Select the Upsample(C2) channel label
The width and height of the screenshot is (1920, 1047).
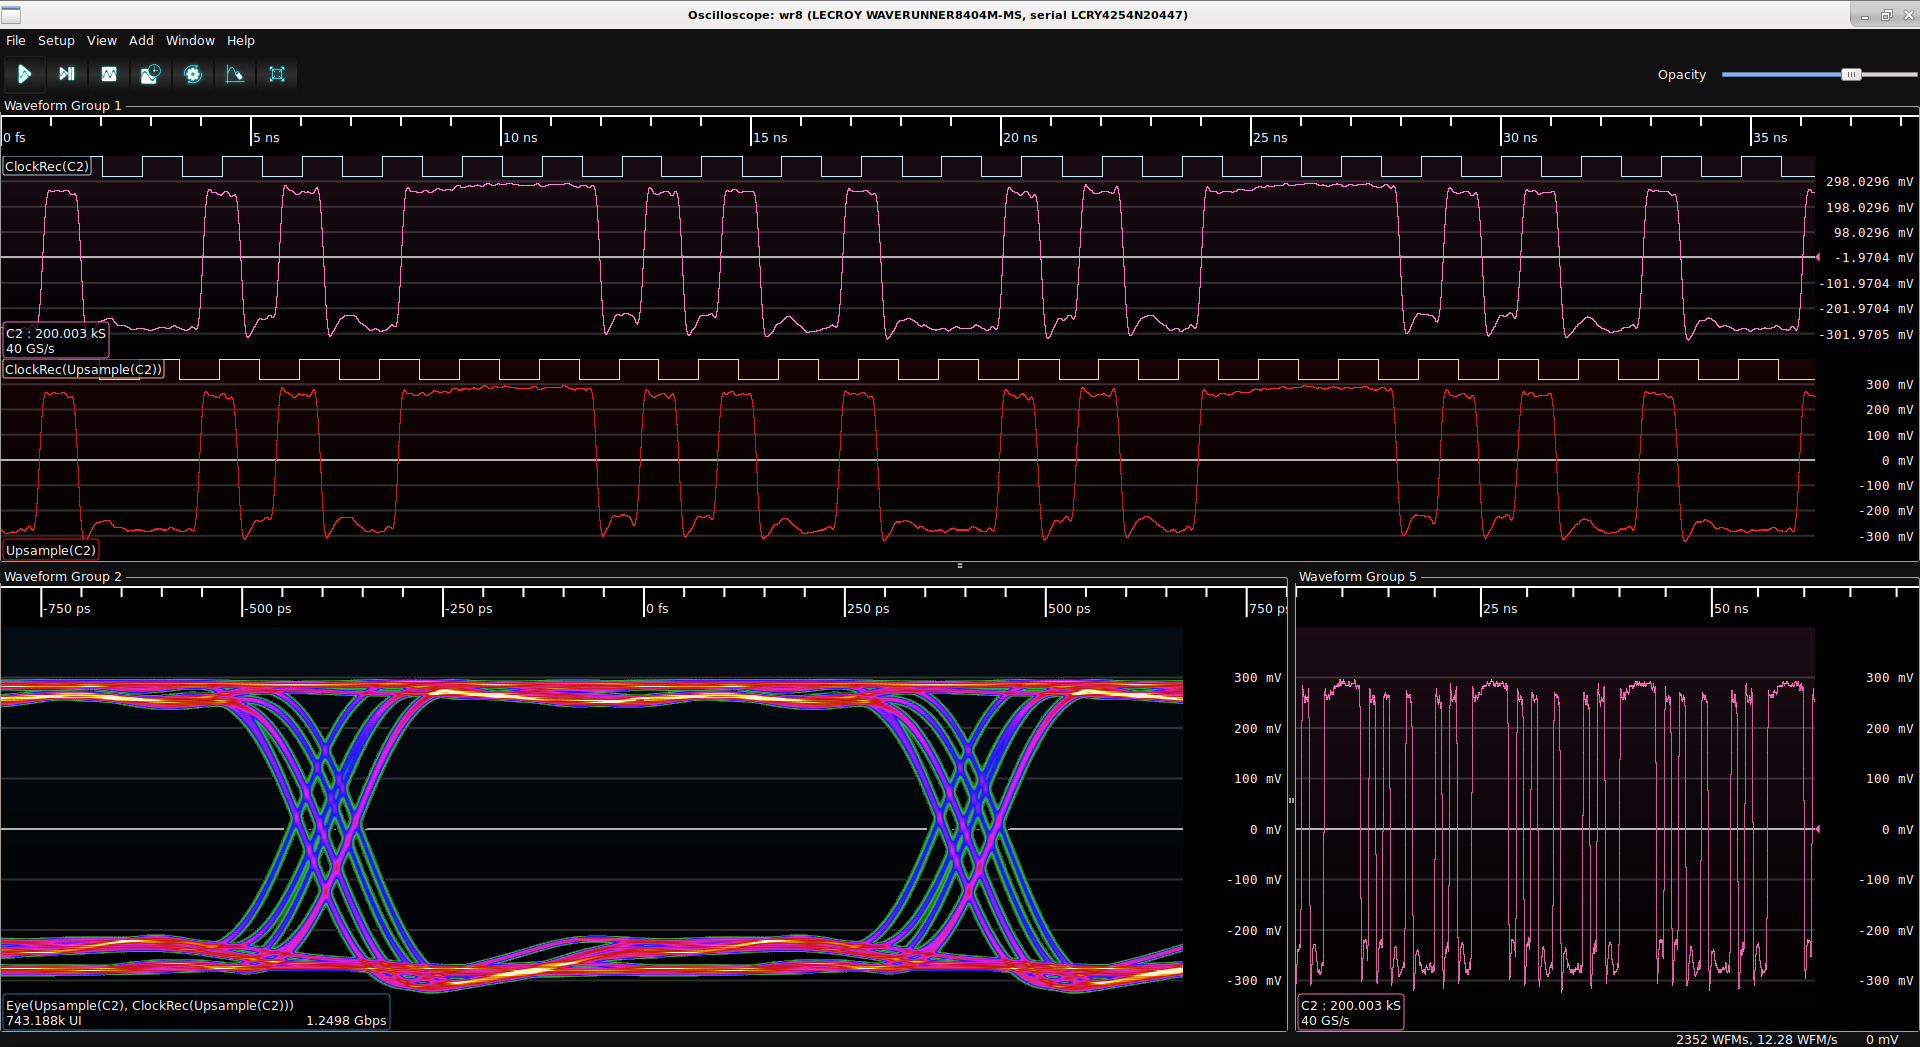click(x=51, y=551)
